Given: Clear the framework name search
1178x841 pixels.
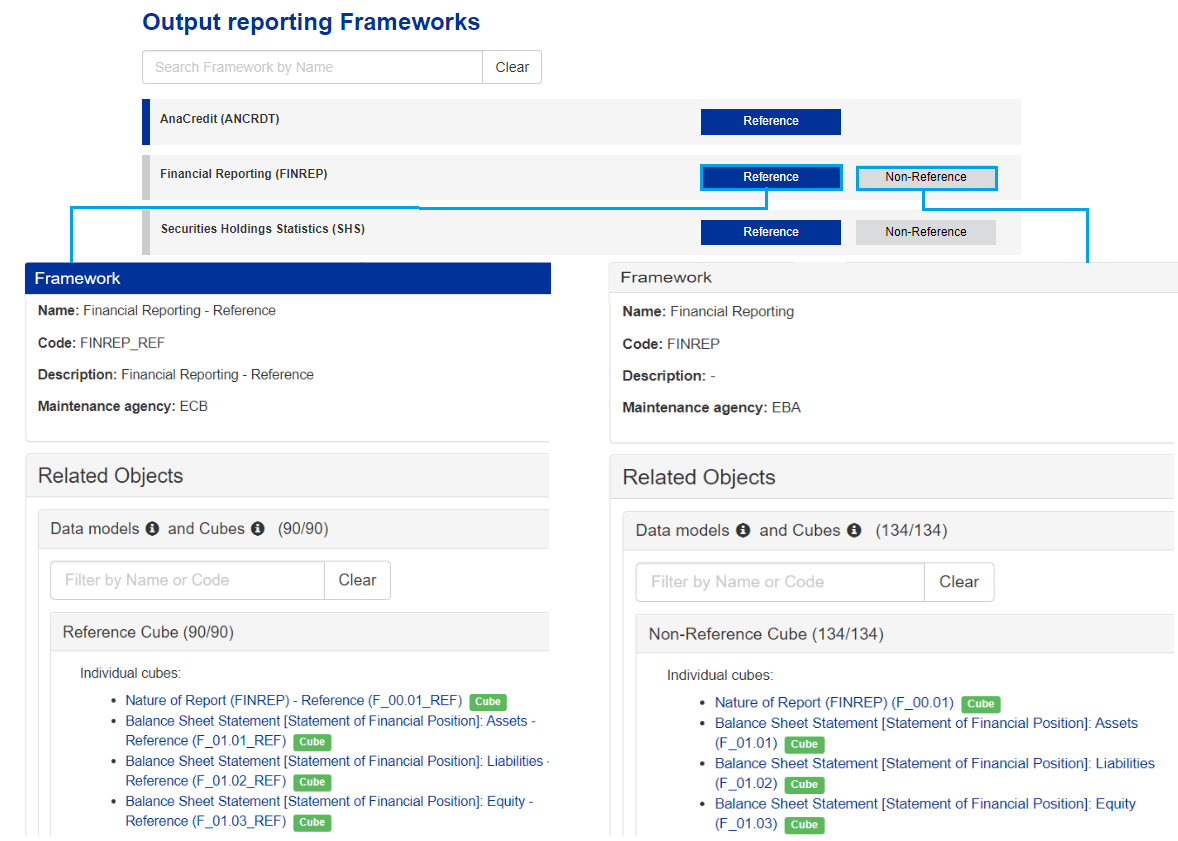Looking at the screenshot, I should 512,67.
